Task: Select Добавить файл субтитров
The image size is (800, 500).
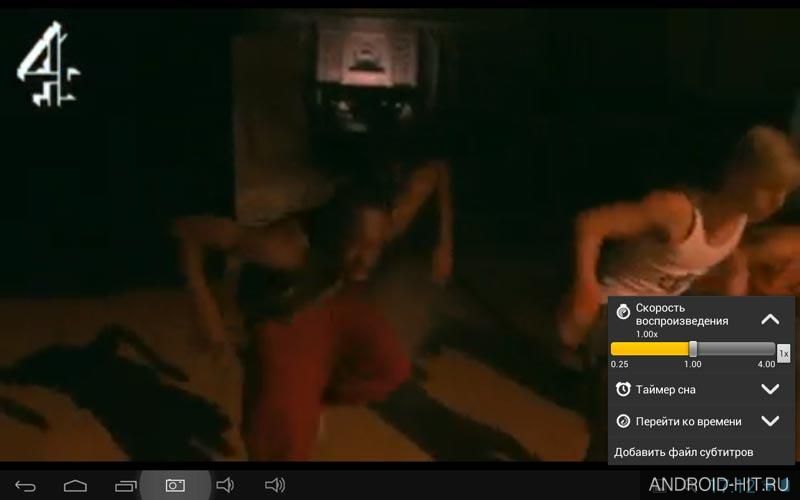Action: point(684,453)
